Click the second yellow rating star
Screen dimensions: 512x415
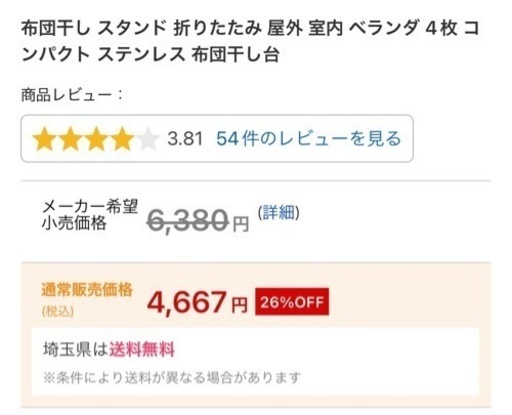point(70,139)
